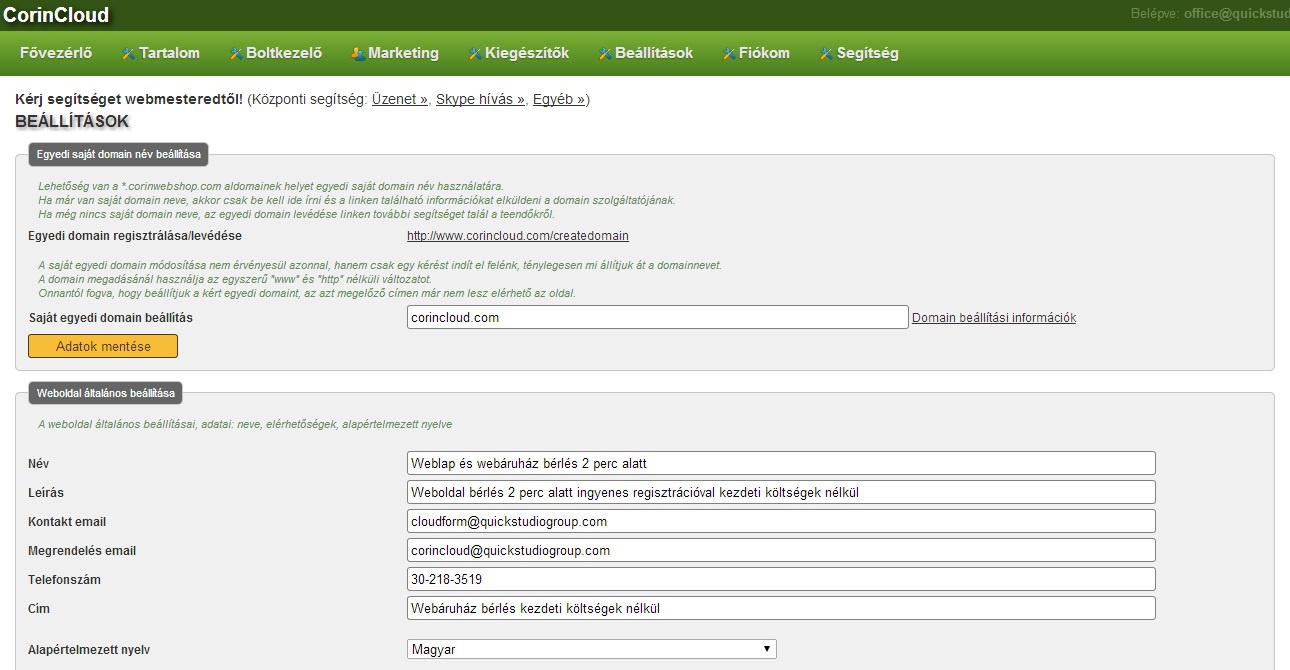Click the Egyéb » link
This screenshot has height=670, width=1290.
pyautogui.click(x=559, y=100)
